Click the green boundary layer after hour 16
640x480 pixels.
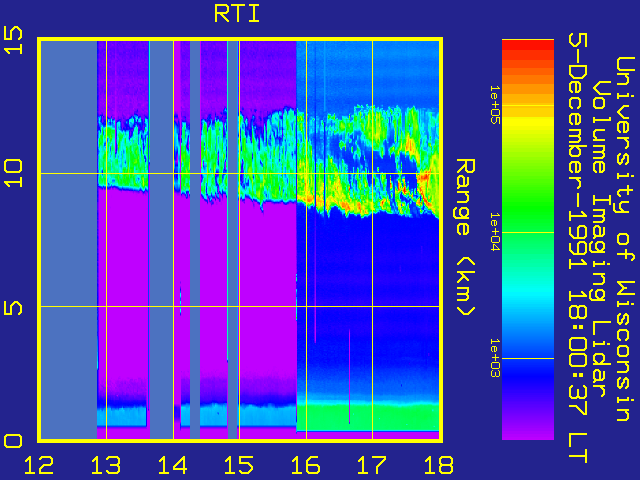click(x=367, y=417)
